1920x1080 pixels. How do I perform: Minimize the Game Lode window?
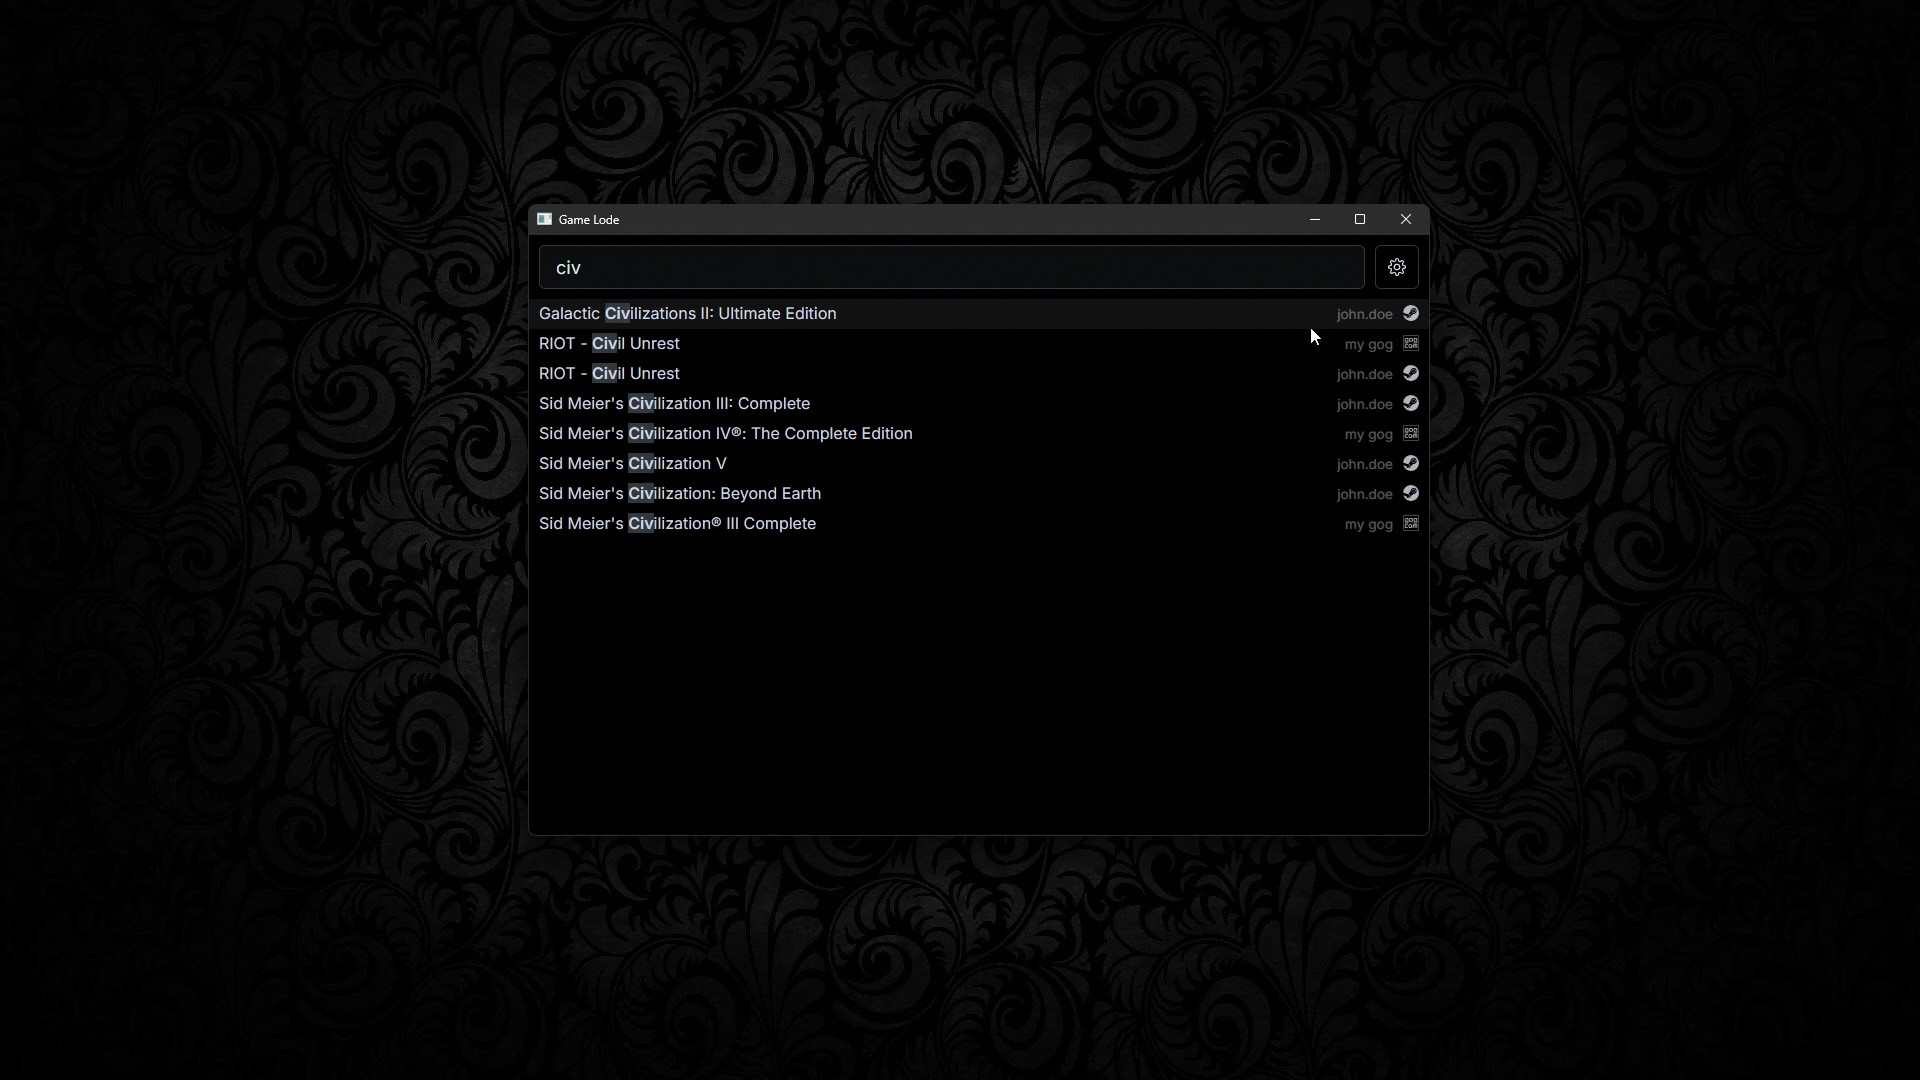(1314, 219)
